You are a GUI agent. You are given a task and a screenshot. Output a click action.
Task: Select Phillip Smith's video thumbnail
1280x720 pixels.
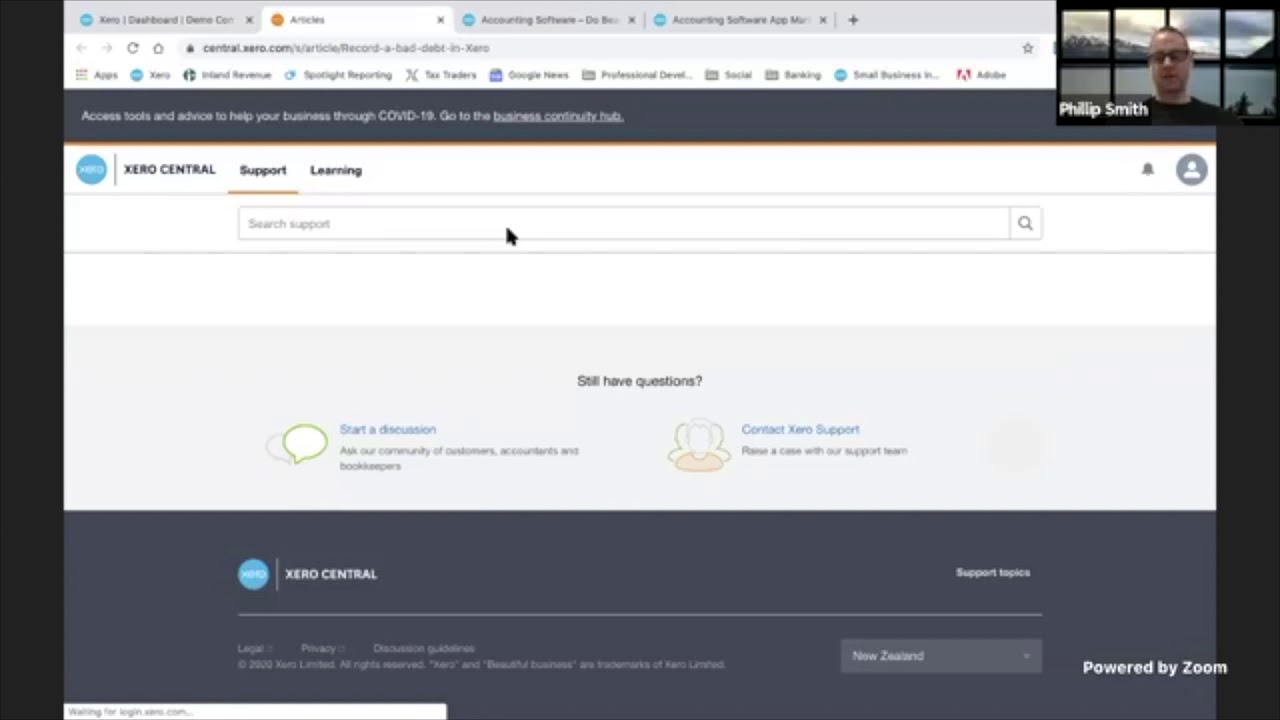(1167, 64)
